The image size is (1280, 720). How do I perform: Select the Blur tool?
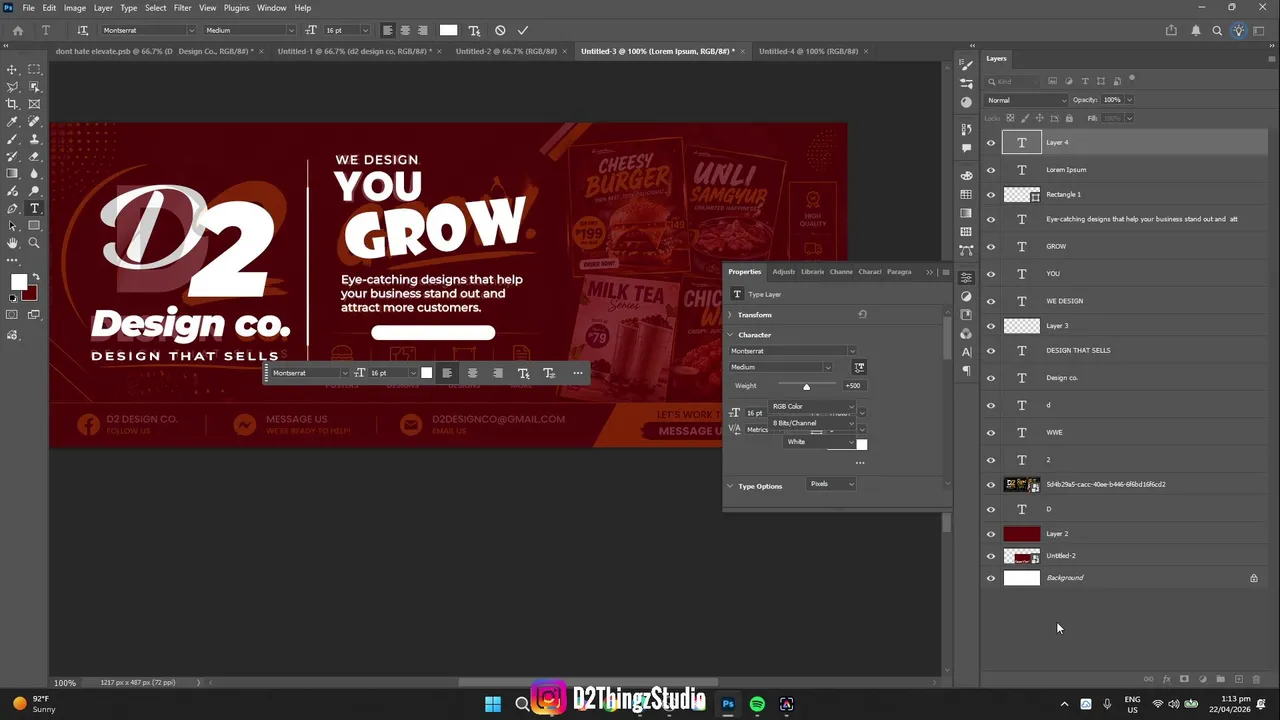(x=34, y=174)
